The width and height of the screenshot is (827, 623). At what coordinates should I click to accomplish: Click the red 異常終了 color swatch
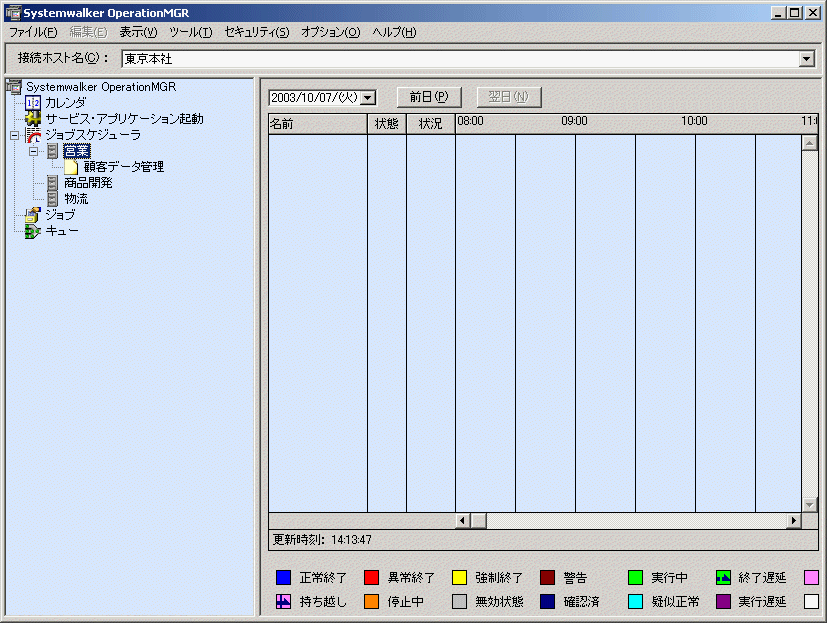click(x=371, y=578)
